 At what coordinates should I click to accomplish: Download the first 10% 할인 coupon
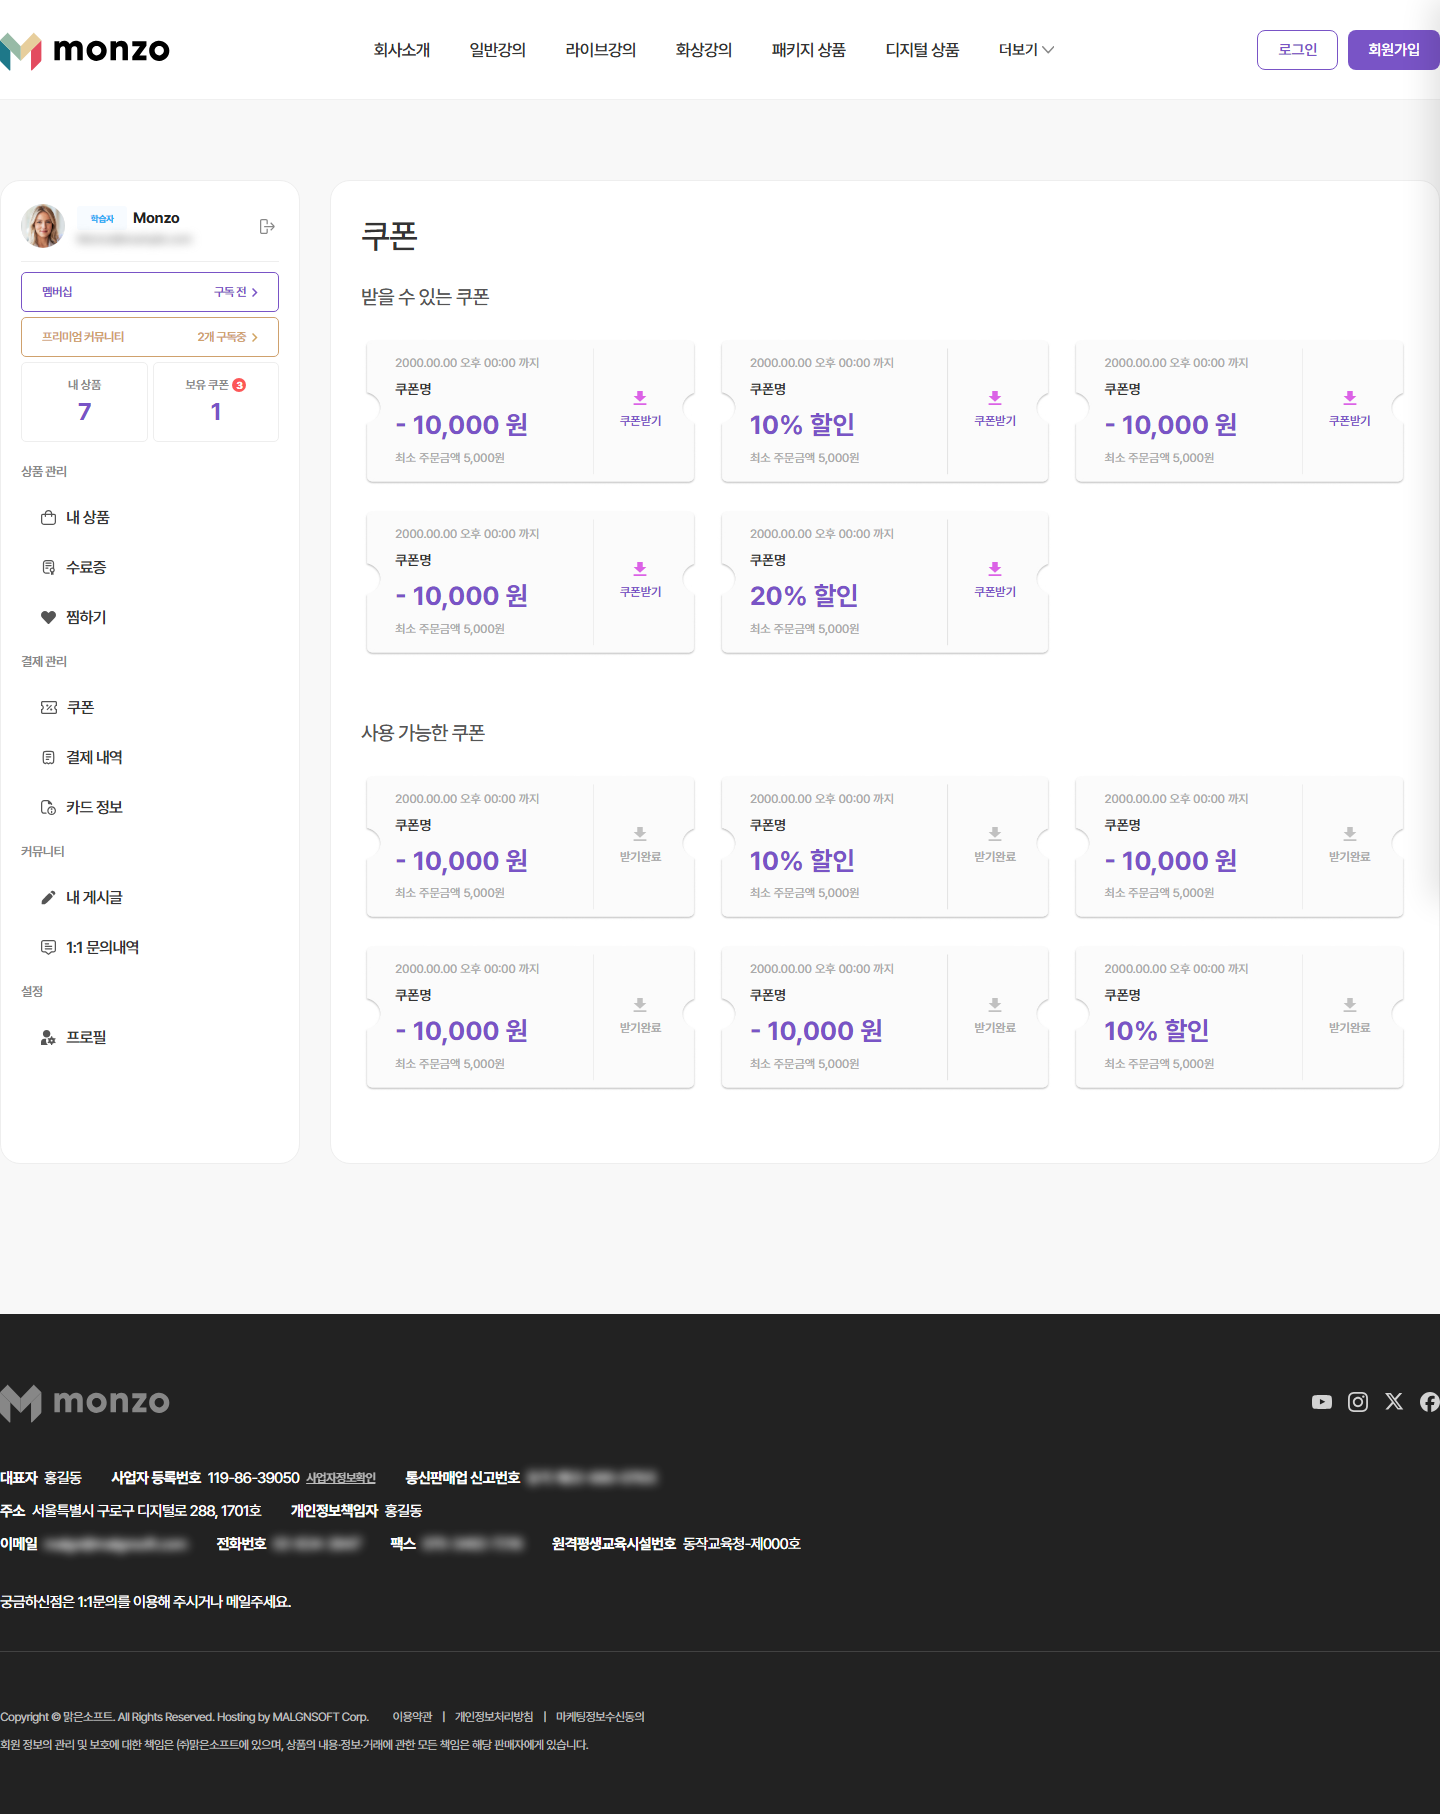[995, 410]
